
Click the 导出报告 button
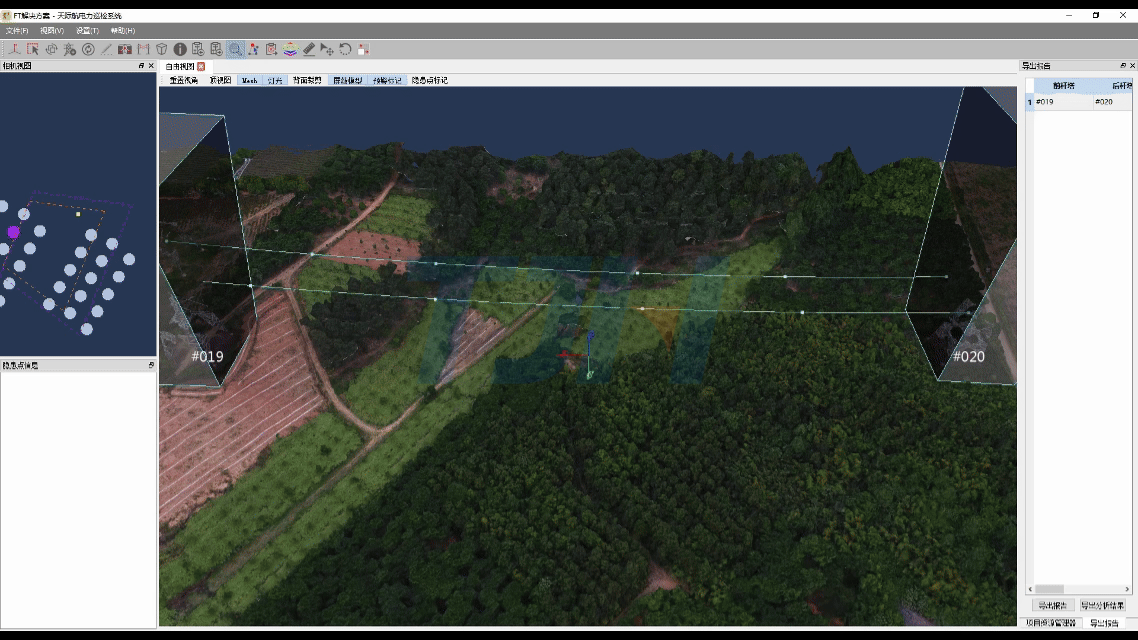1052,605
